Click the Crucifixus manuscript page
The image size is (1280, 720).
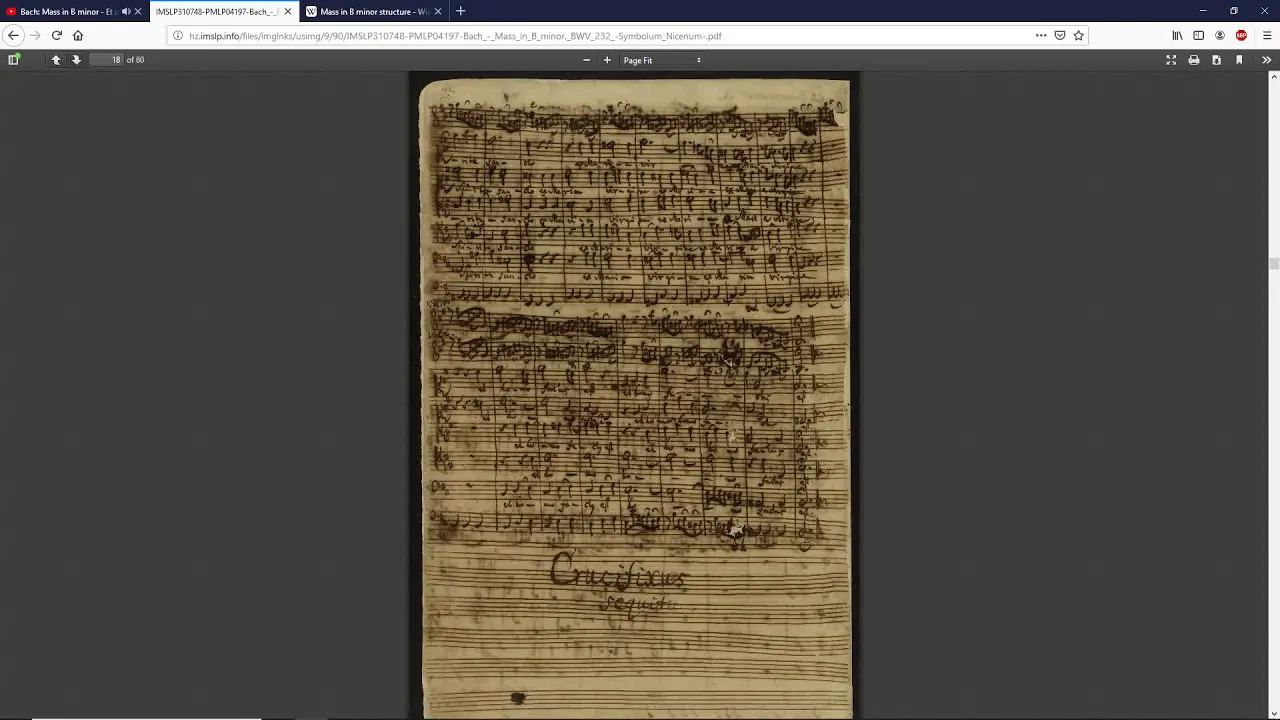(634, 398)
